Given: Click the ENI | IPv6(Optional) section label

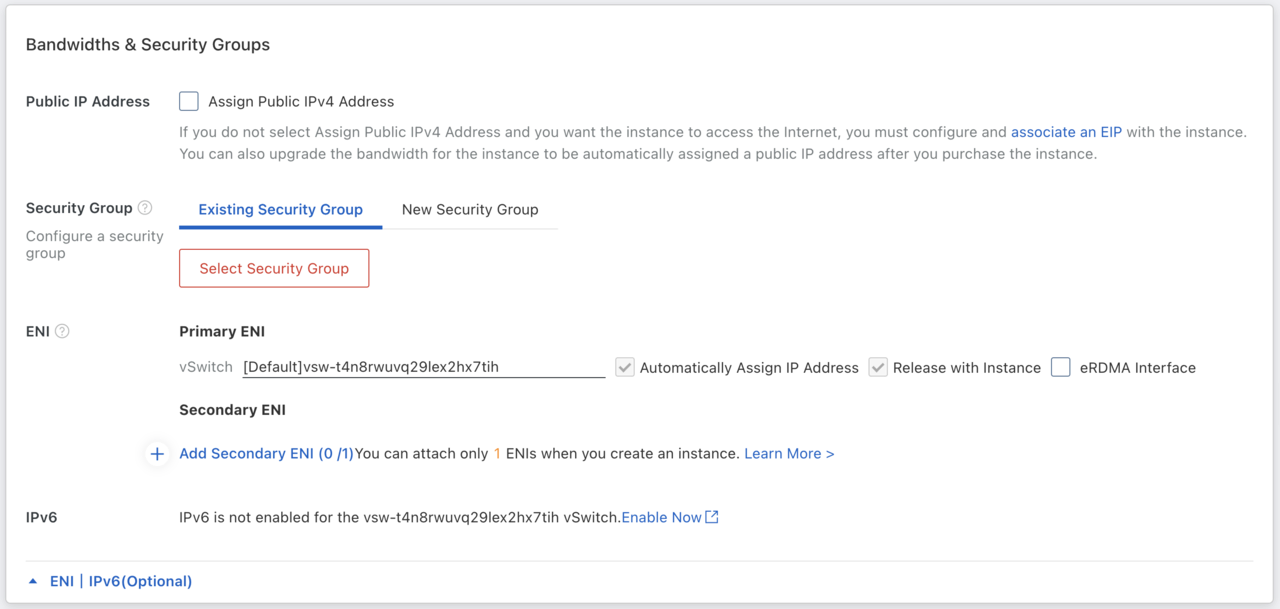Looking at the screenshot, I should [121, 581].
